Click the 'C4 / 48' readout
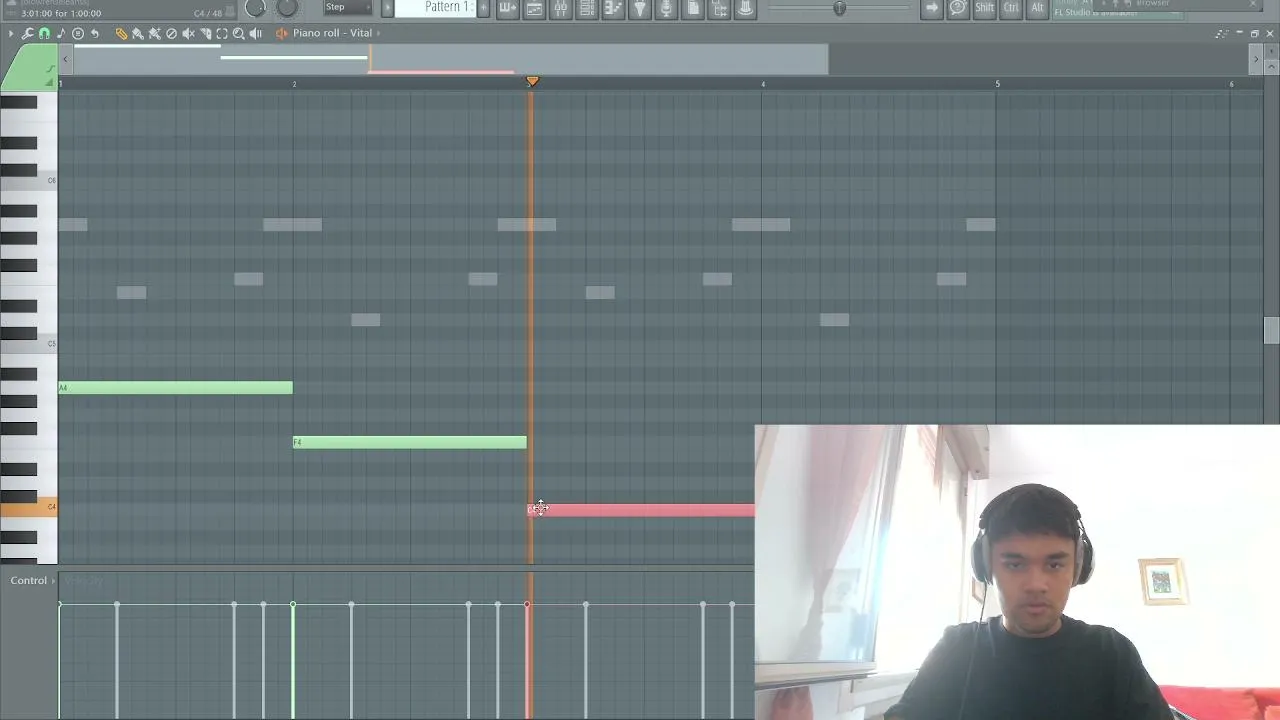Image resolution: width=1280 pixels, height=720 pixels. click(208, 14)
